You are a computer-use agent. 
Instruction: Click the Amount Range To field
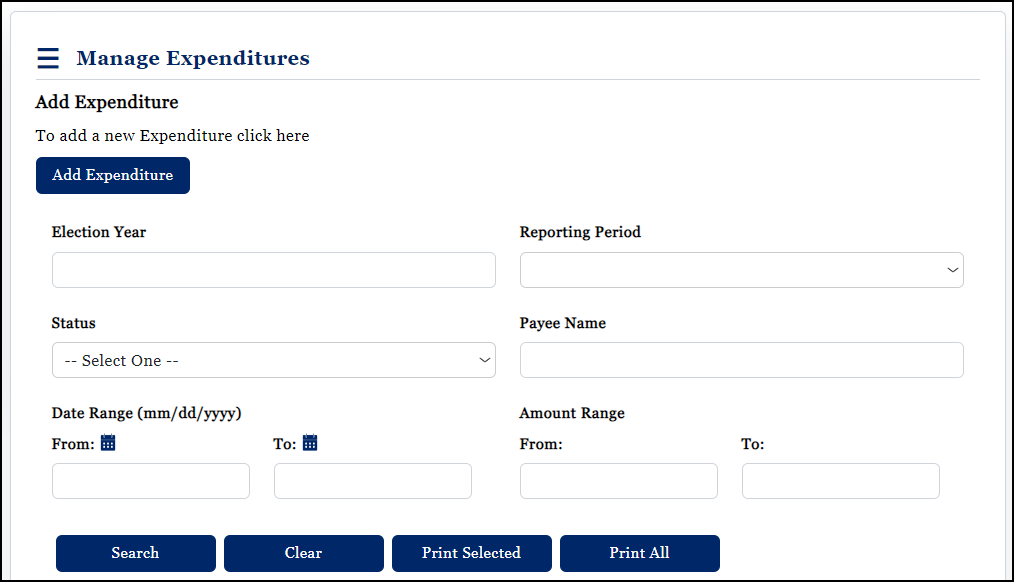click(840, 481)
